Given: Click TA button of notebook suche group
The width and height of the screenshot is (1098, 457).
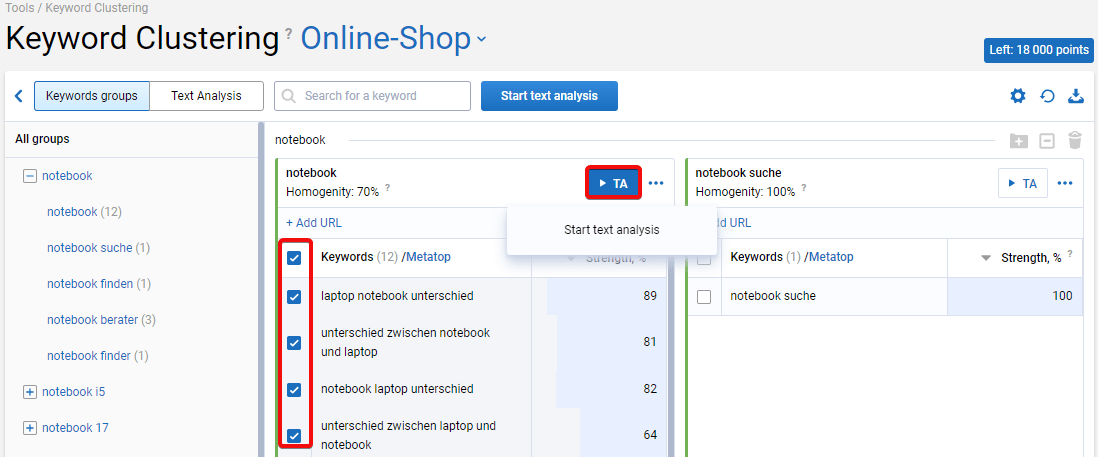Looking at the screenshot, I should tap(1022, 183).
